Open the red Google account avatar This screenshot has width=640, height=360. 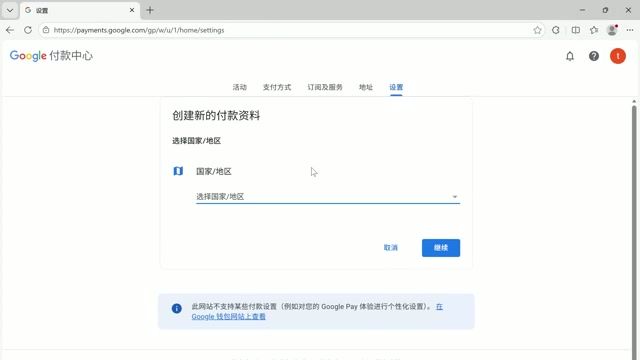tap(618, 56)
